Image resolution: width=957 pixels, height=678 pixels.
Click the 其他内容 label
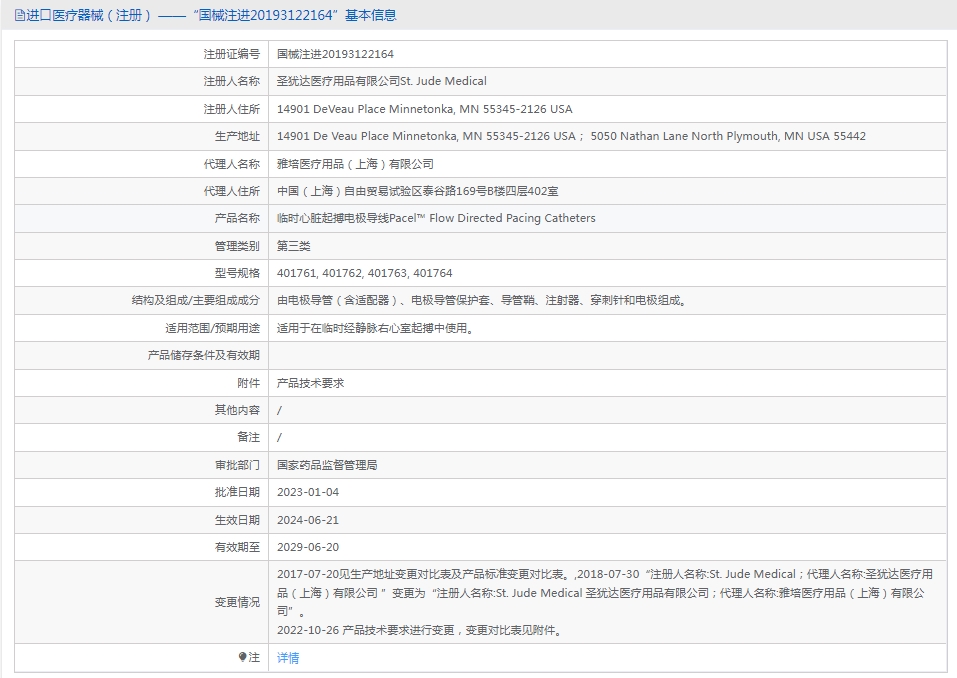pyautogui.click(x=237, y=409)
